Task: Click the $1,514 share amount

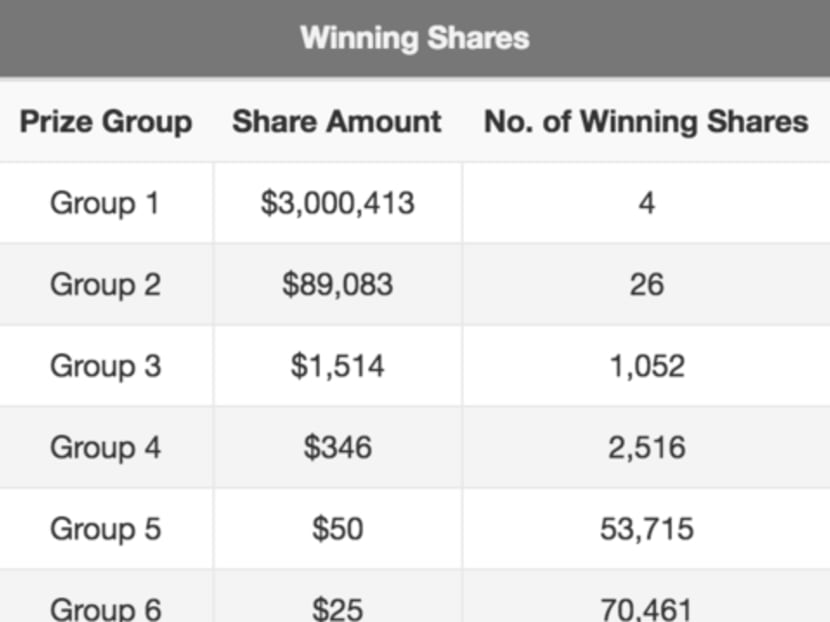Action: click(337, 366)
